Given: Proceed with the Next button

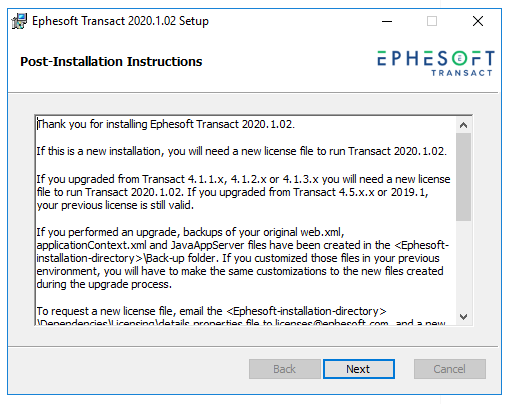Looking at the screenshot, I should tap(359, 369).
